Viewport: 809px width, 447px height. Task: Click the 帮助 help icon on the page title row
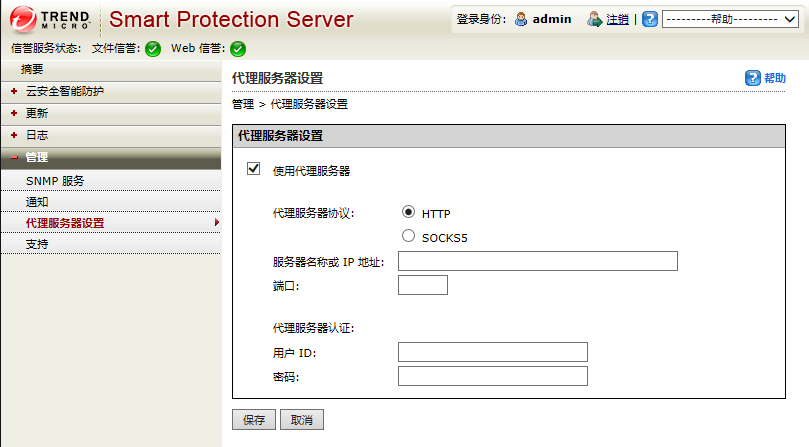(753, 78)
